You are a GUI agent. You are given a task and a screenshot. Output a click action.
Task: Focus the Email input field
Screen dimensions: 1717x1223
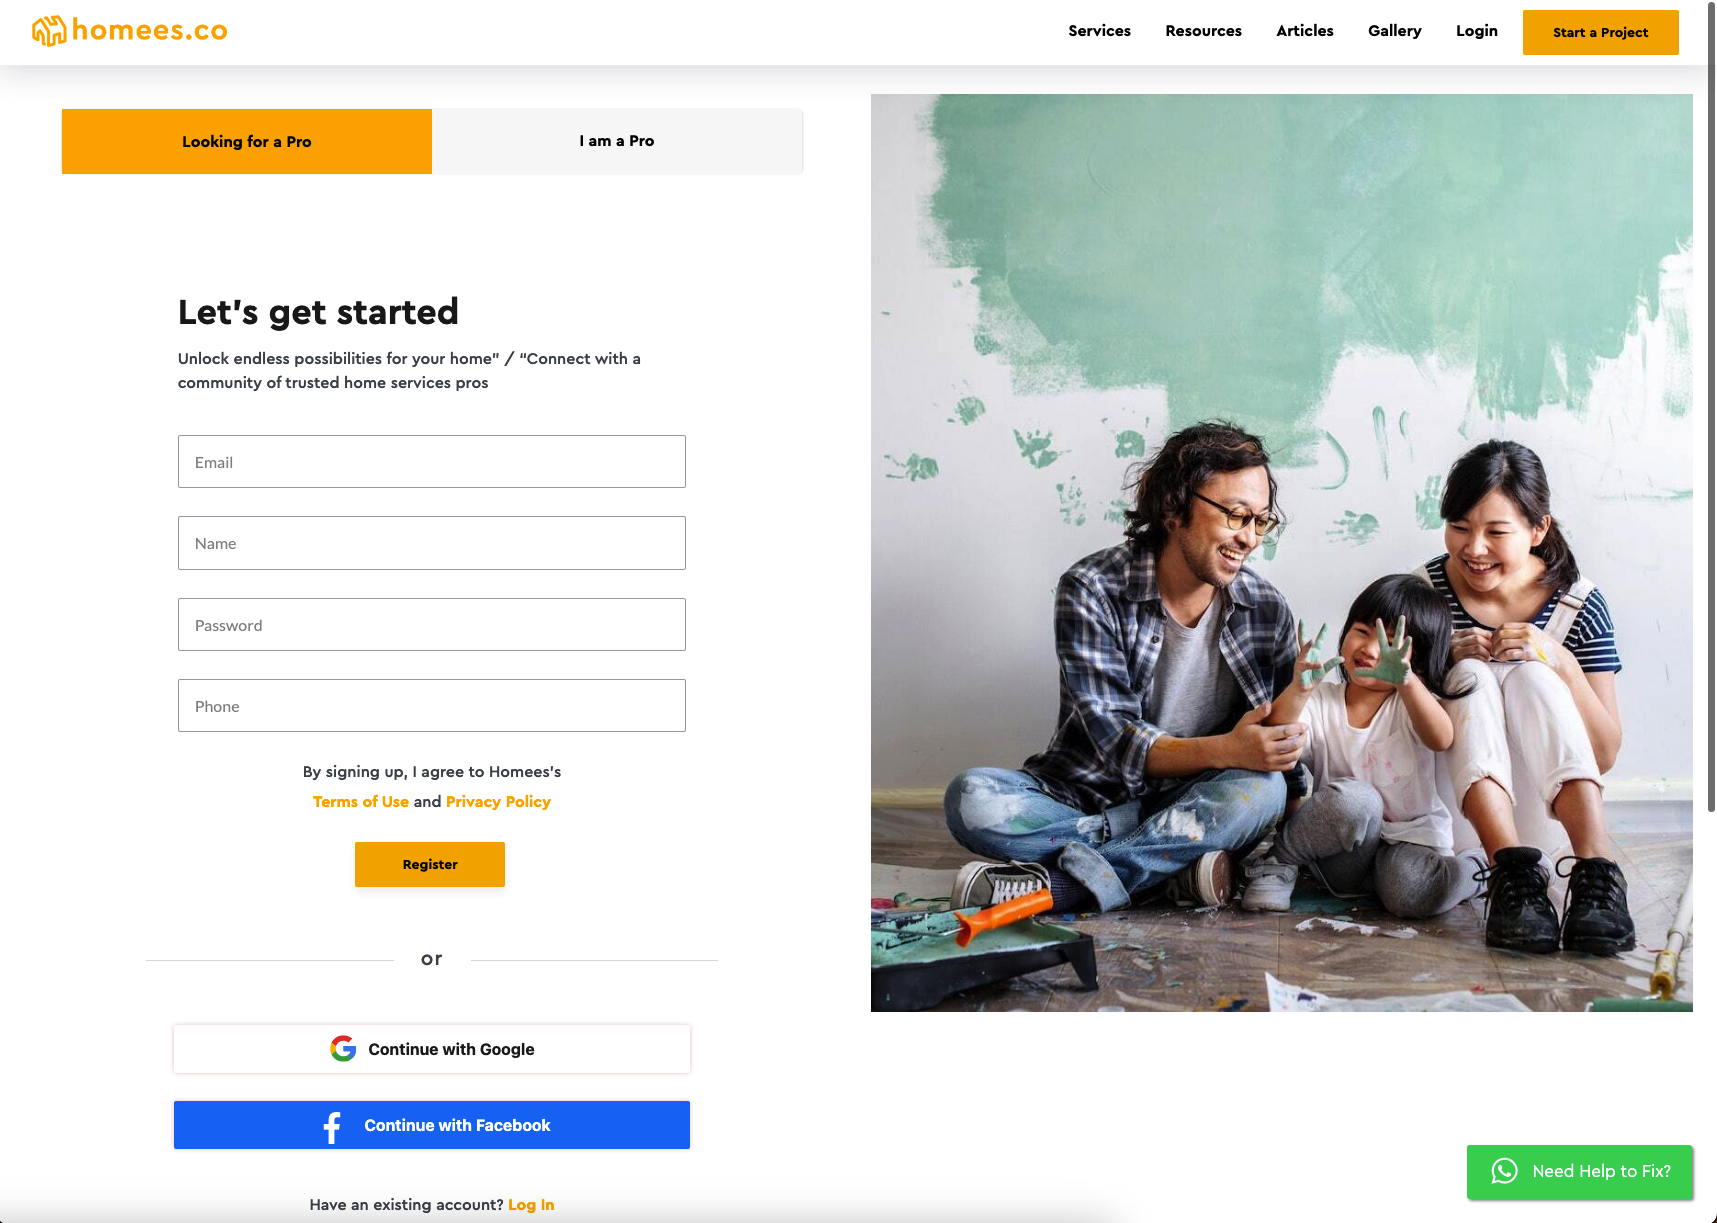click(432, 462)
